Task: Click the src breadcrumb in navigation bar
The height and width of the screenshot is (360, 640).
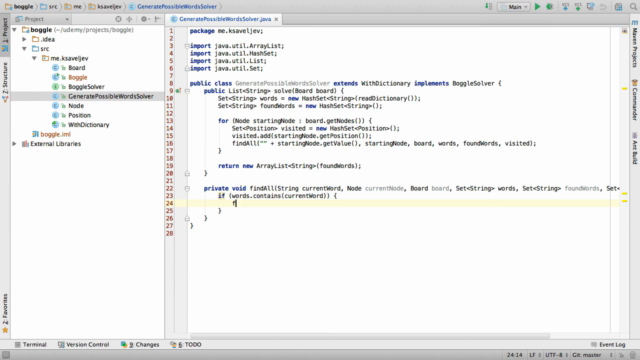Action: tap(49, 7)
